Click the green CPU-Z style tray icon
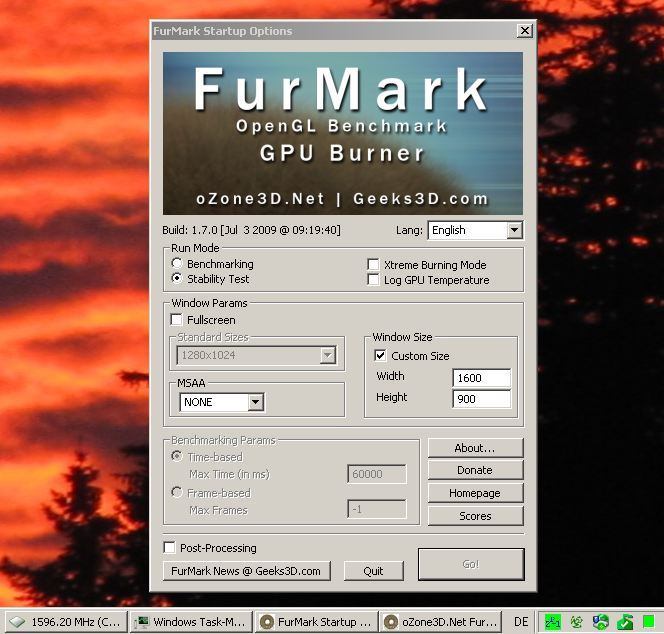This screenshot has width=664, height=634. click(x=553, y=622)
